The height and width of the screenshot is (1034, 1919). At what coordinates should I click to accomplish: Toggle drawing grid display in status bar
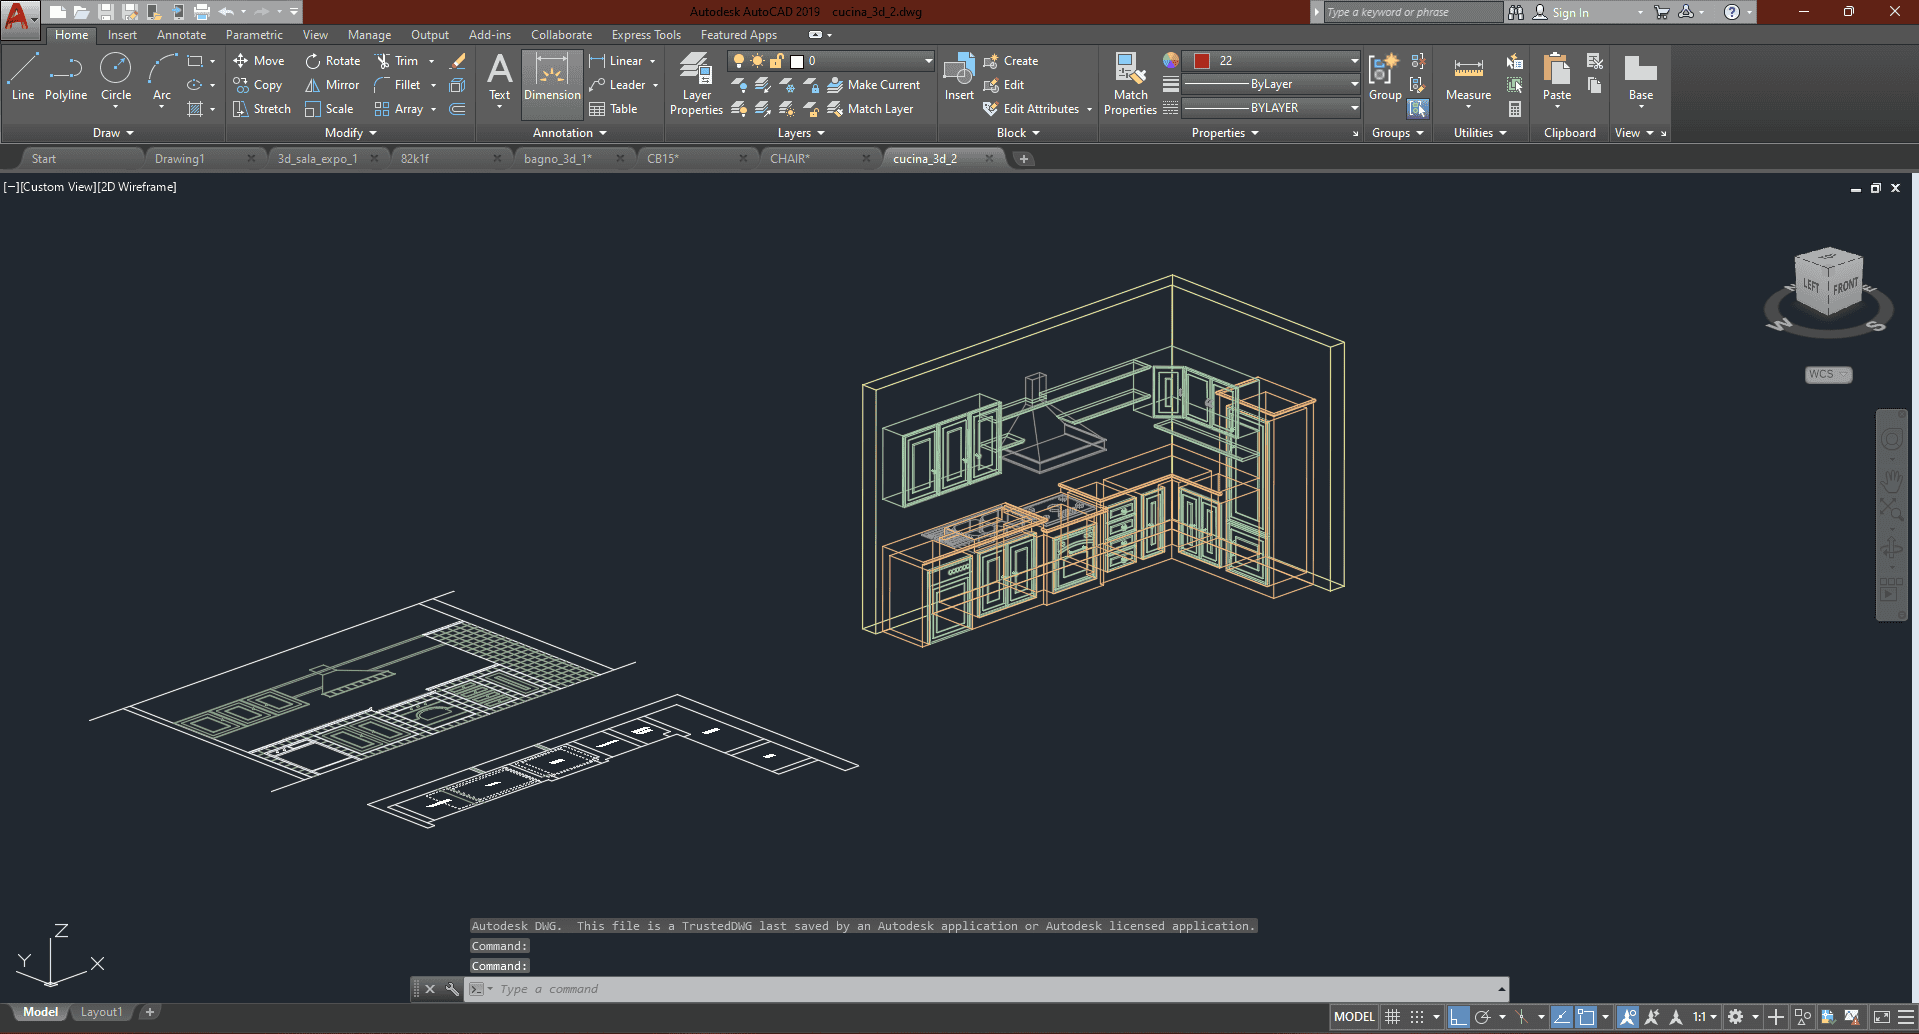1392,1017
